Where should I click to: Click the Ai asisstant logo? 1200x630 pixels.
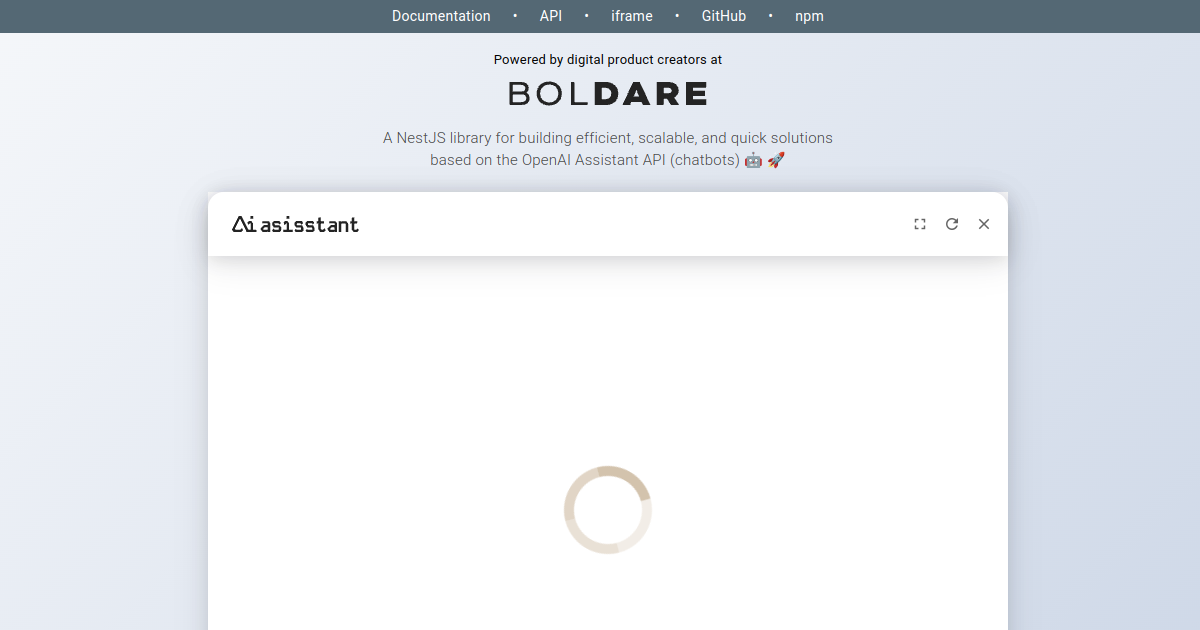click(x=295, y=224)
